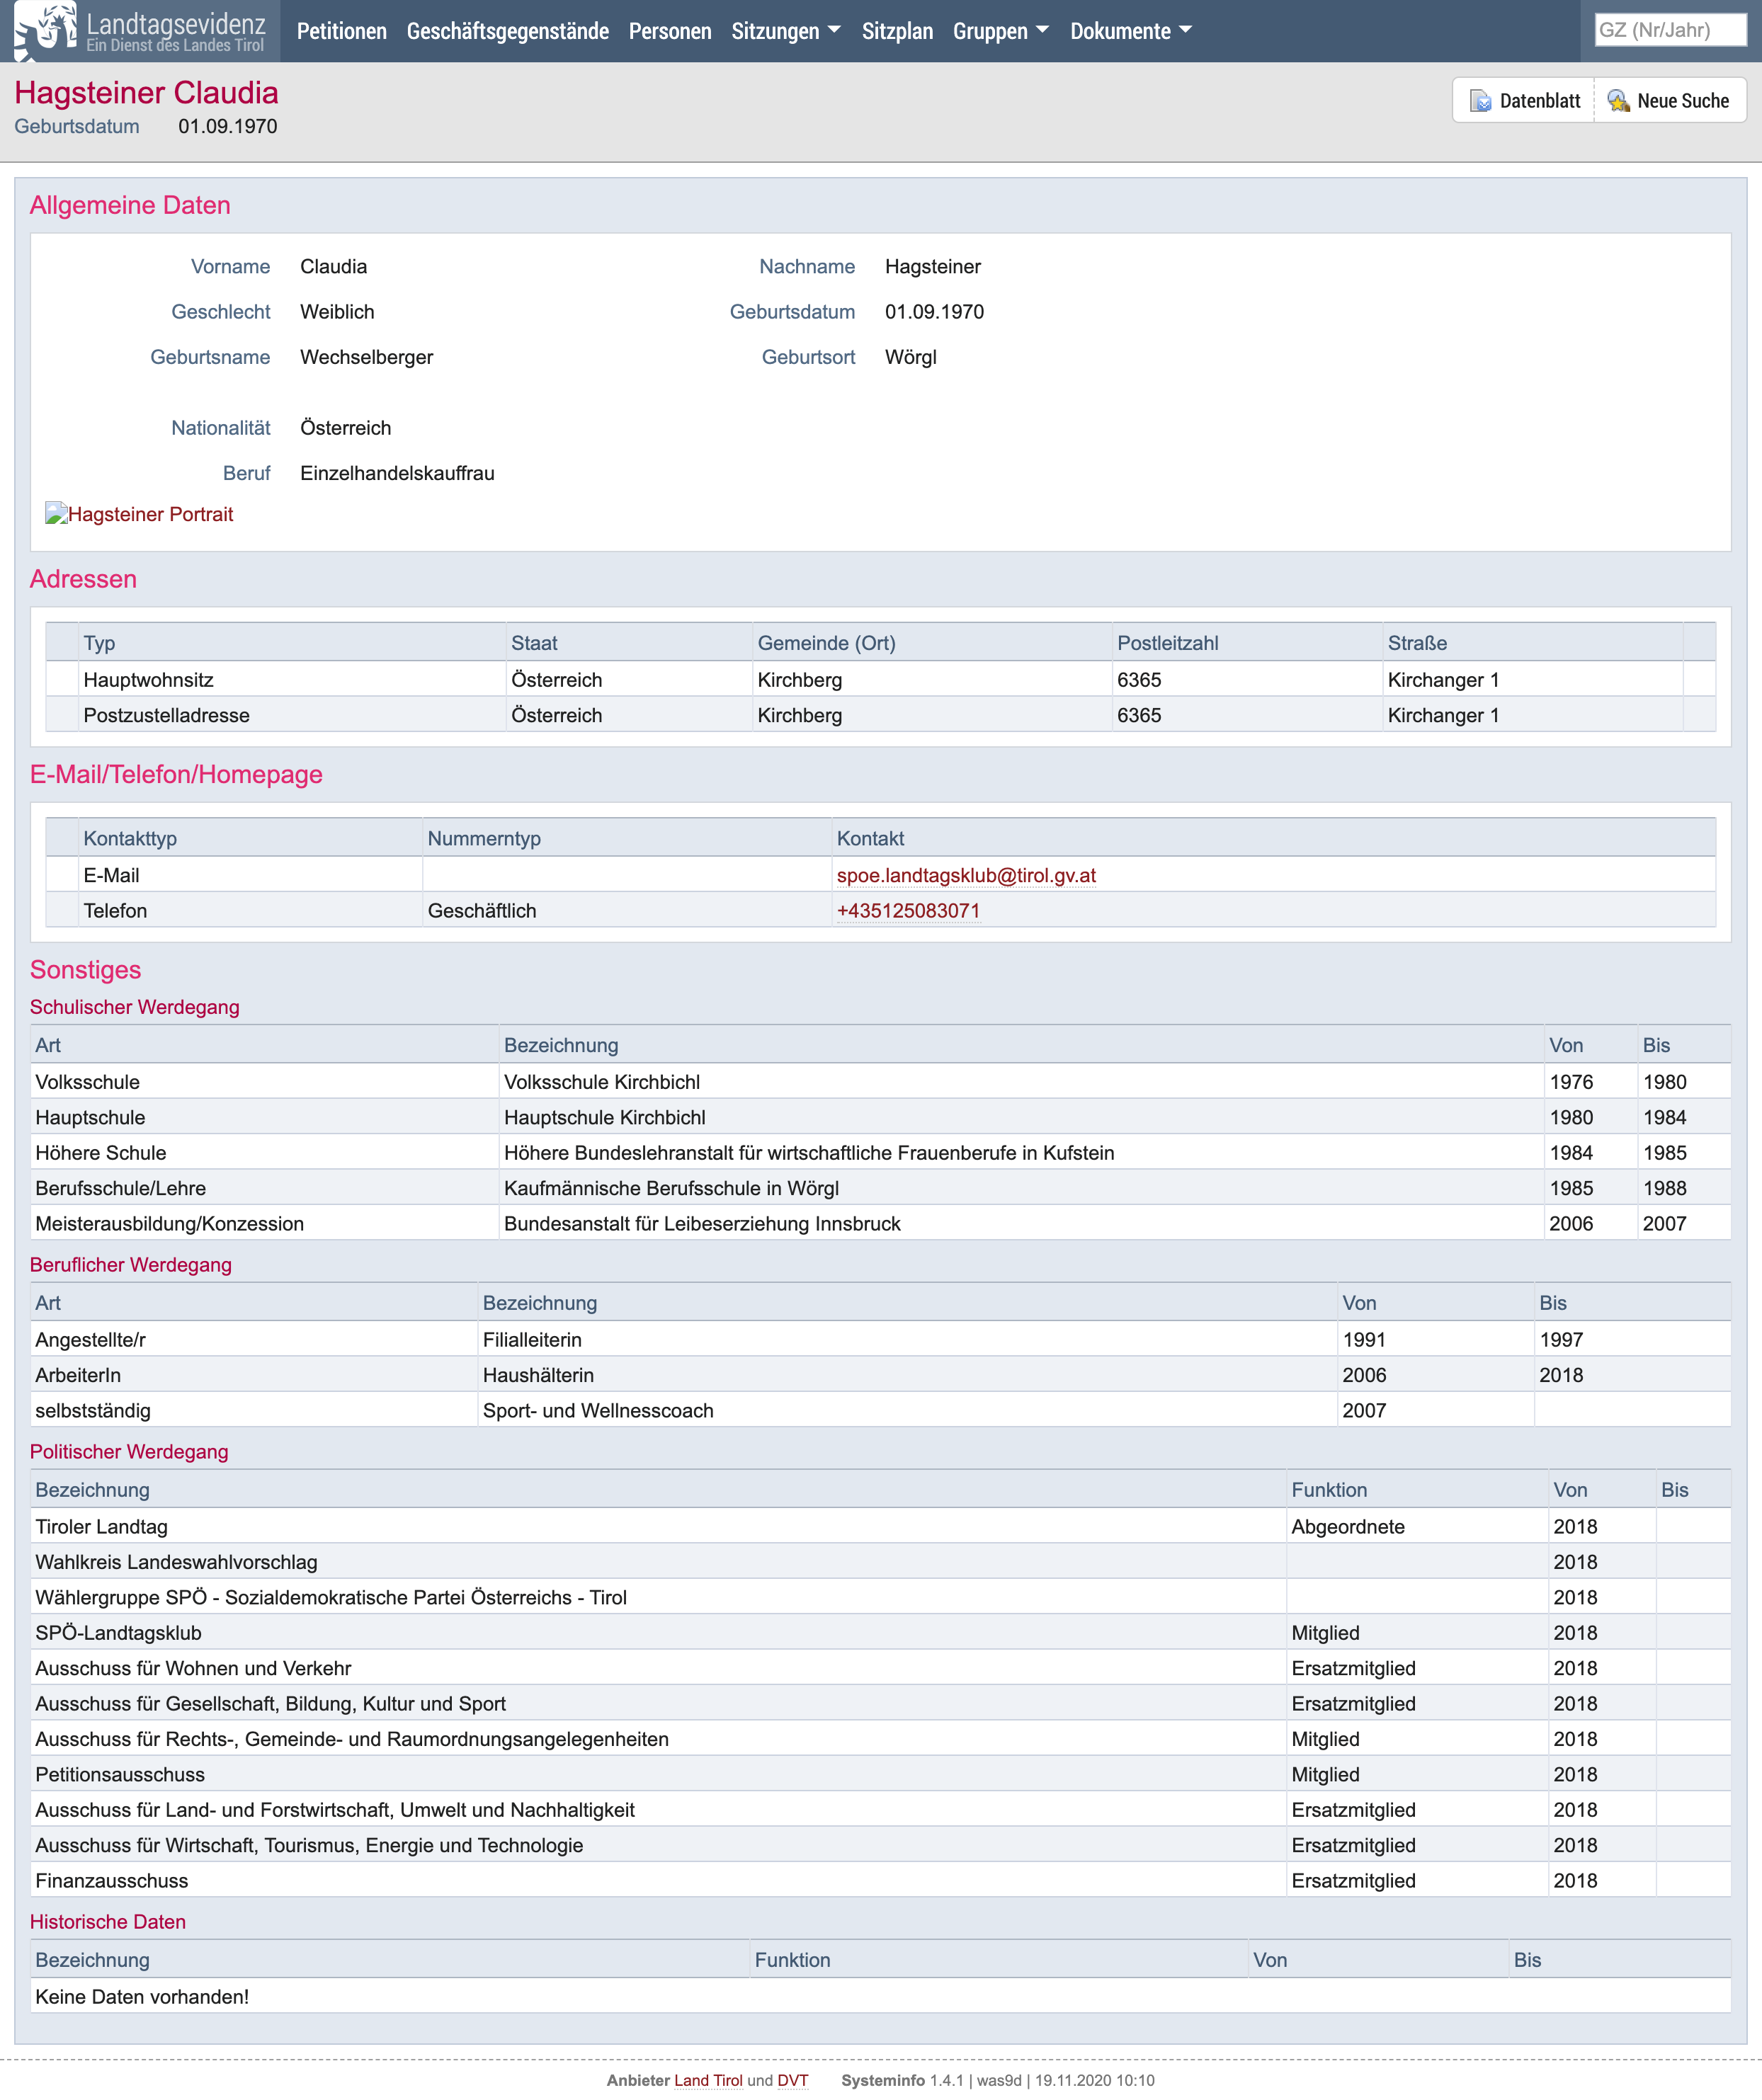The image size is (1762, 2100).
Task: Click the Landtagsevidenz eagle logo
Action: [46, 31]
